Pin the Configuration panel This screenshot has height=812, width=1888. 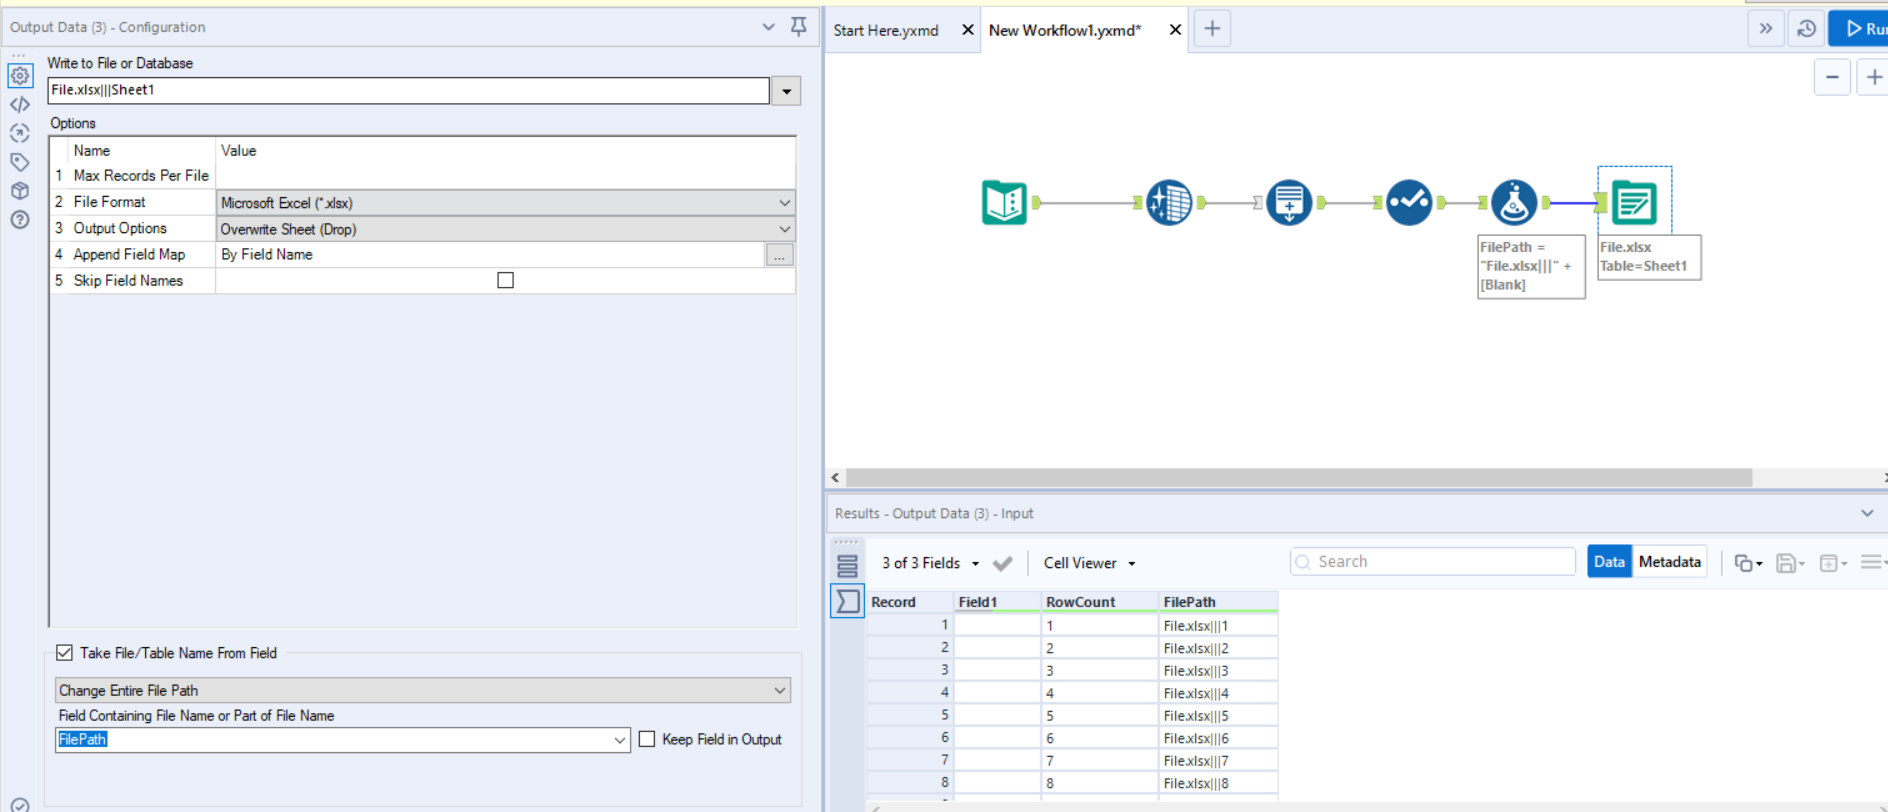(798, 27)
